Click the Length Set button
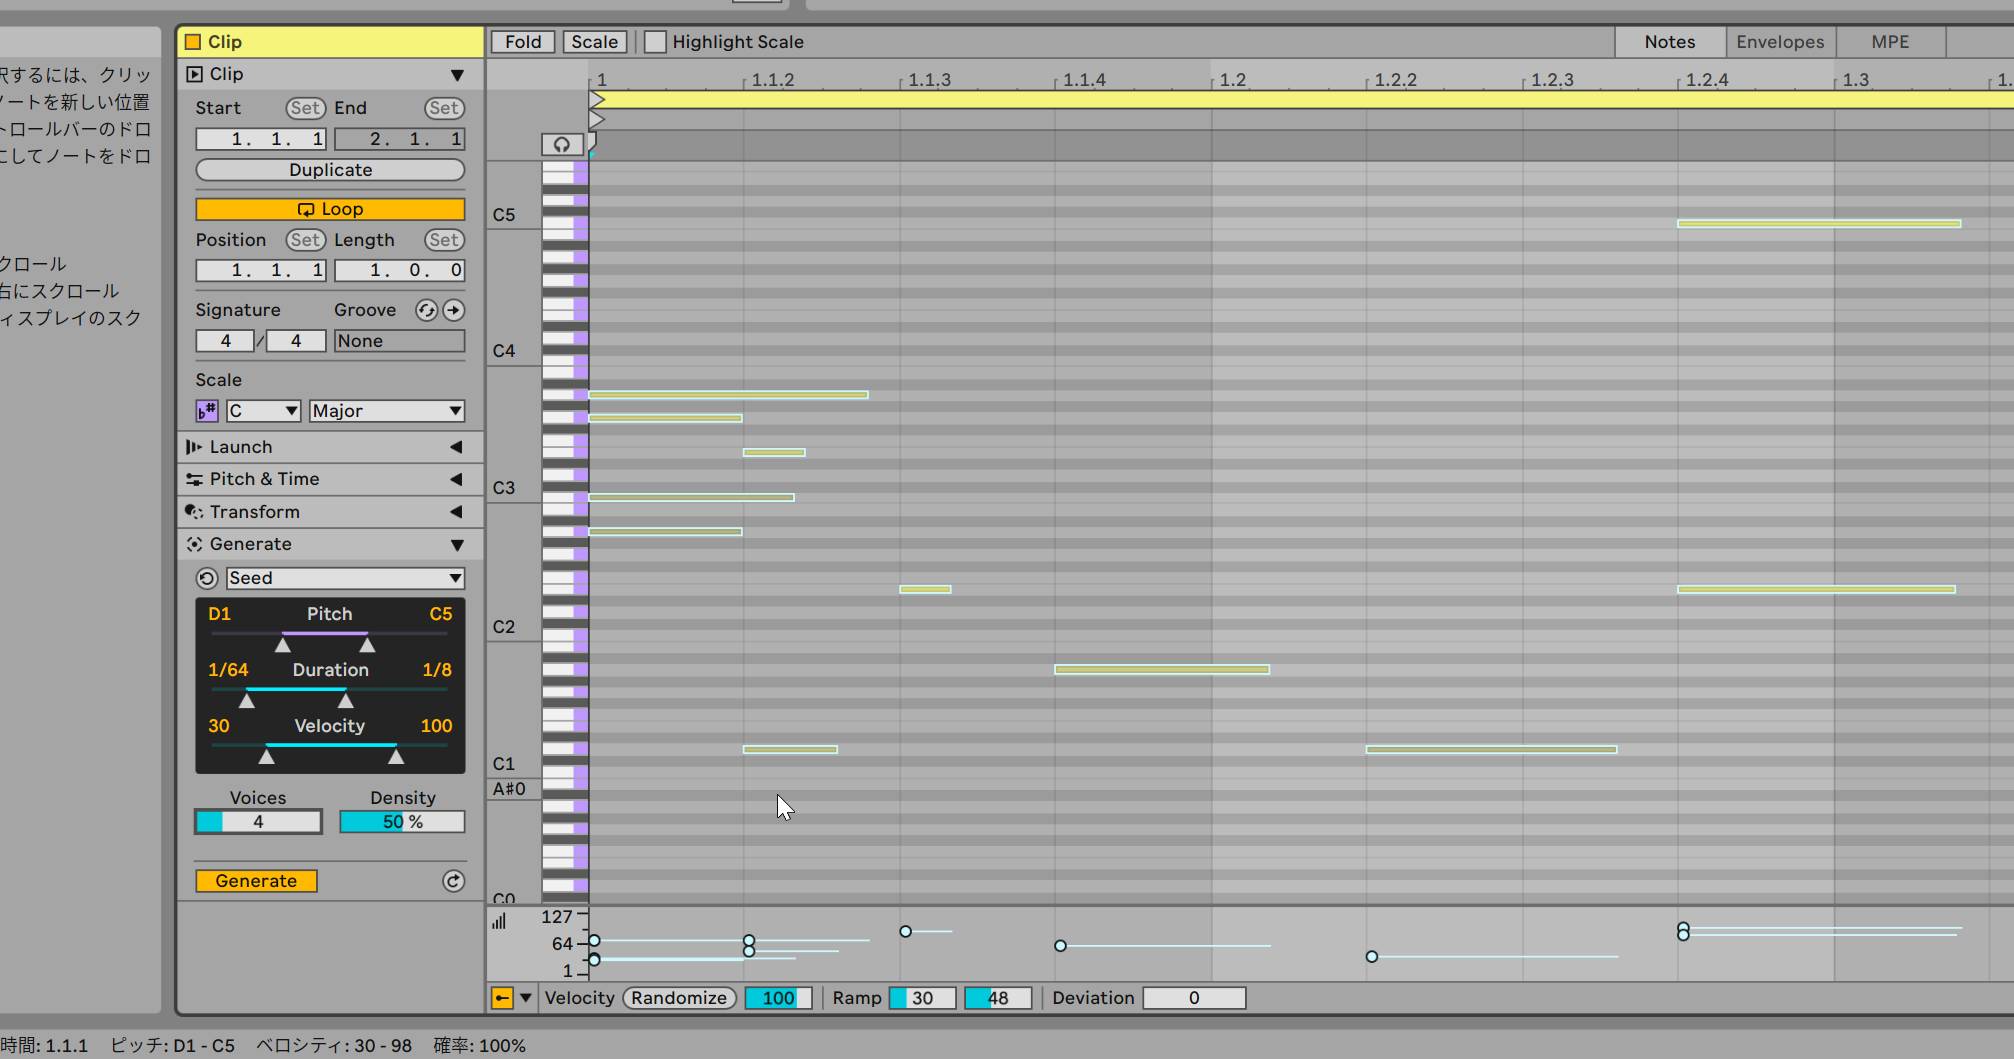The width and height of the screenshot is (2014, 1059). (444, 240)
